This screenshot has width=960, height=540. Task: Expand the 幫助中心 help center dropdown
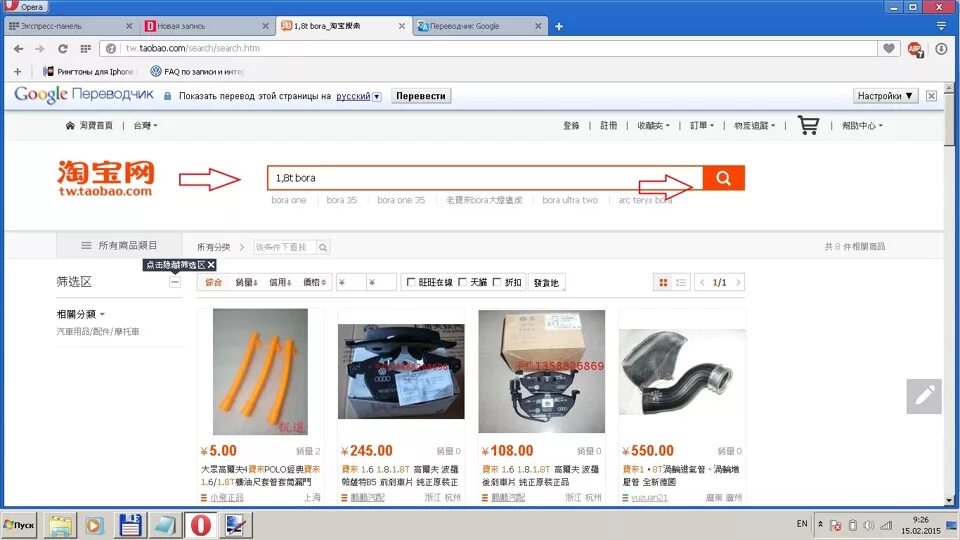(862, 125)
